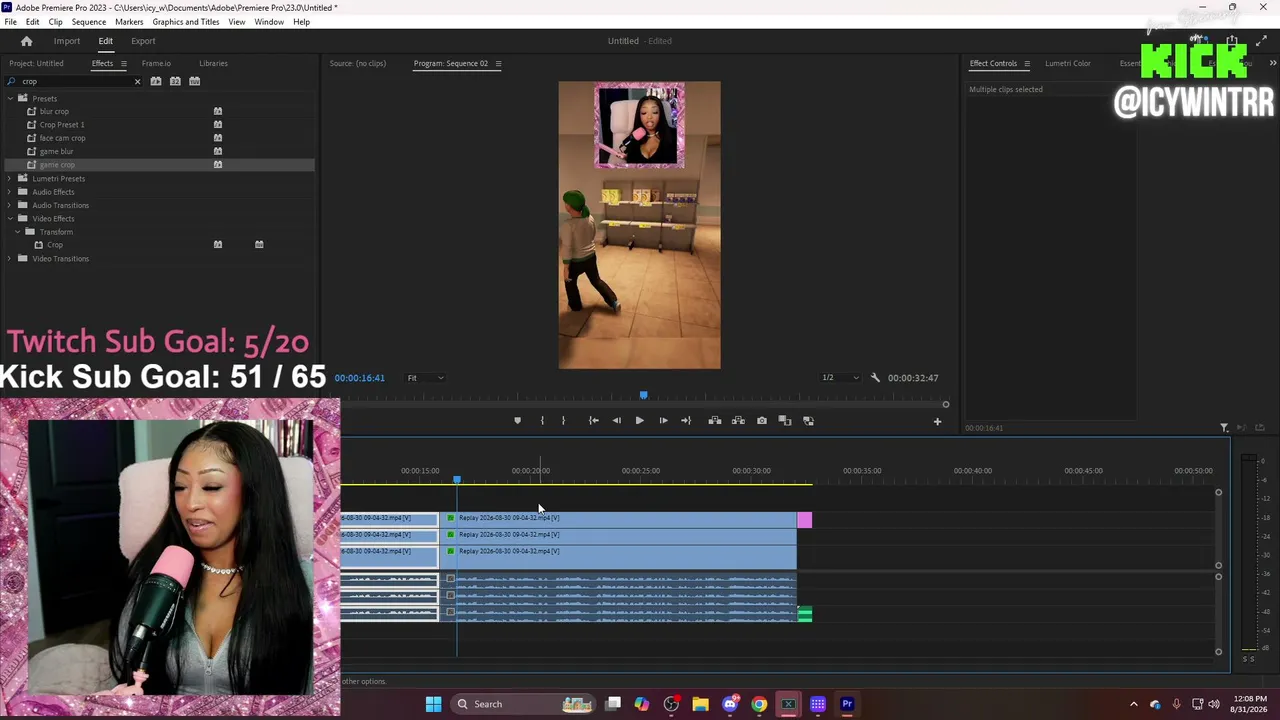Collapse the Presets folder
The width and height of the screenshot is (1280, 720).
click(10, 98)
